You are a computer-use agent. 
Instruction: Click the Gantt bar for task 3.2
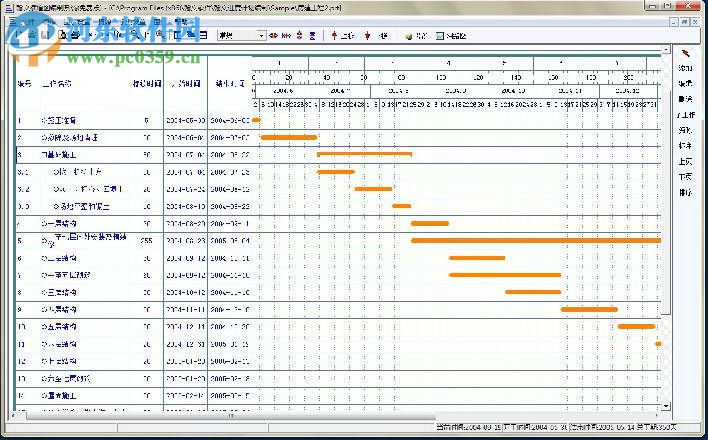[x=373, y=189]
